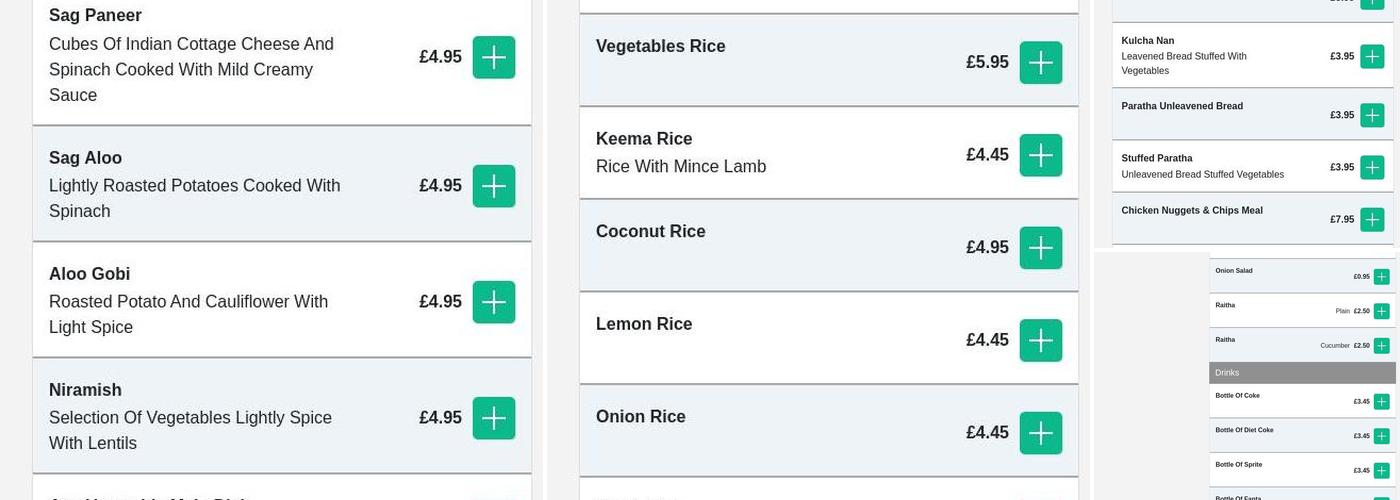This screenshot has width=1400, height=500.
Task: Add Coconut Rice to the order
Action: [x=1041, y=248]
